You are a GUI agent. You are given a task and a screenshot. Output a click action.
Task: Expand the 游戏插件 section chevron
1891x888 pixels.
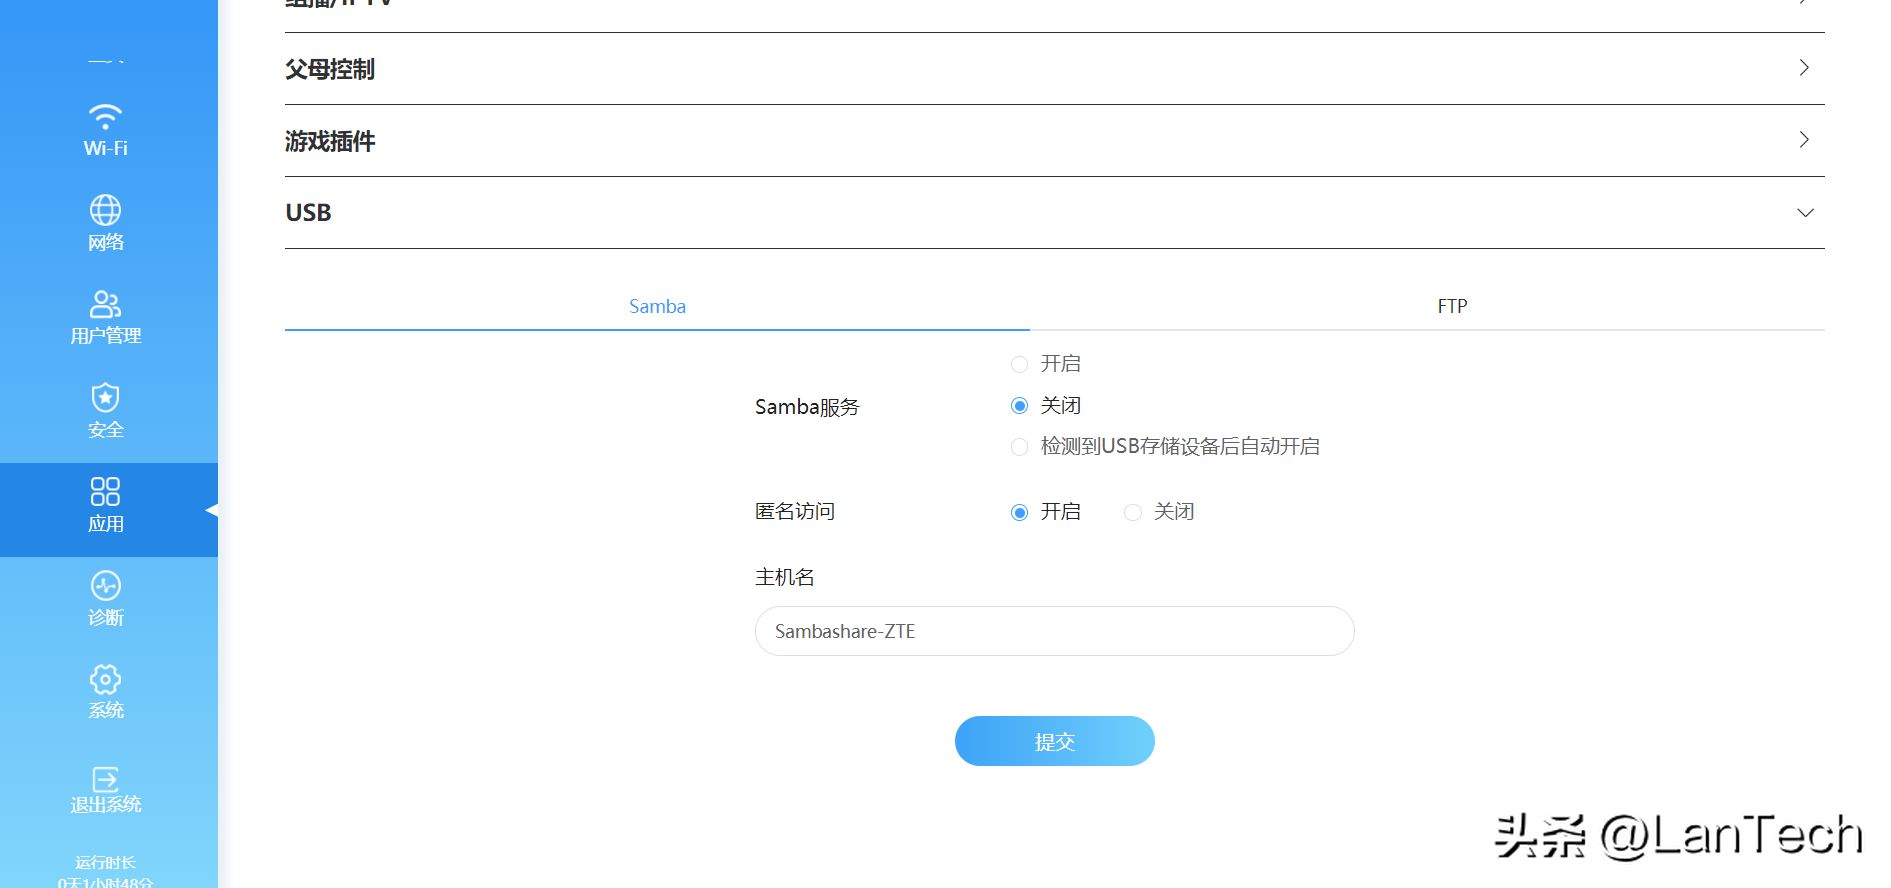(x=1804, y=140)
